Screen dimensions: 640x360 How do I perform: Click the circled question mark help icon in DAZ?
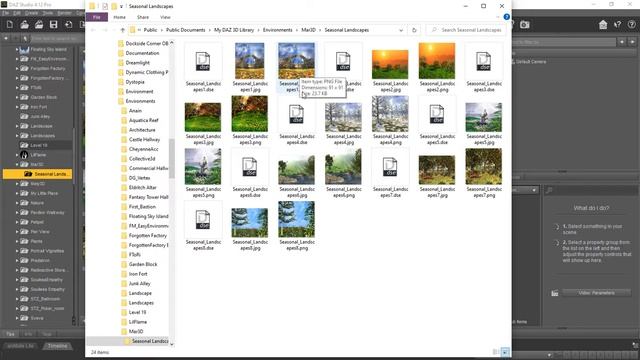(x=632, y=25)
